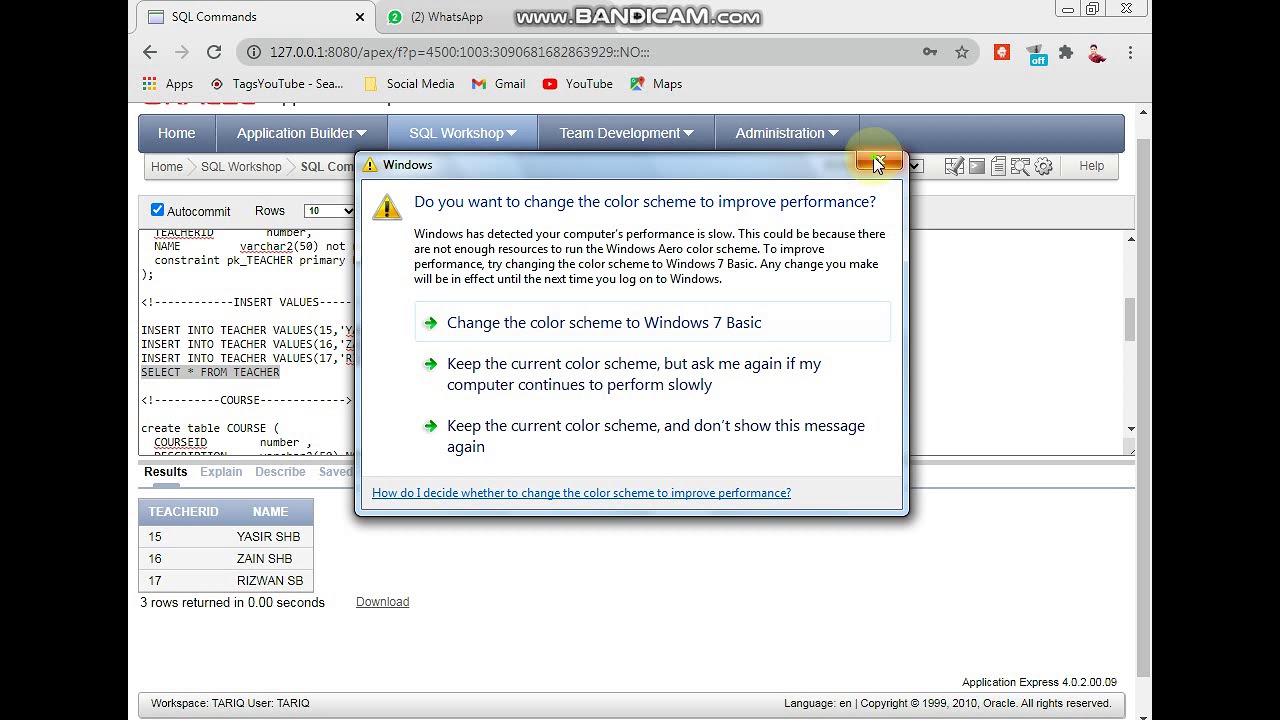This screenshot has height=720, width=1280.
Task: Click the Download link below results
Action: (382, 602)
